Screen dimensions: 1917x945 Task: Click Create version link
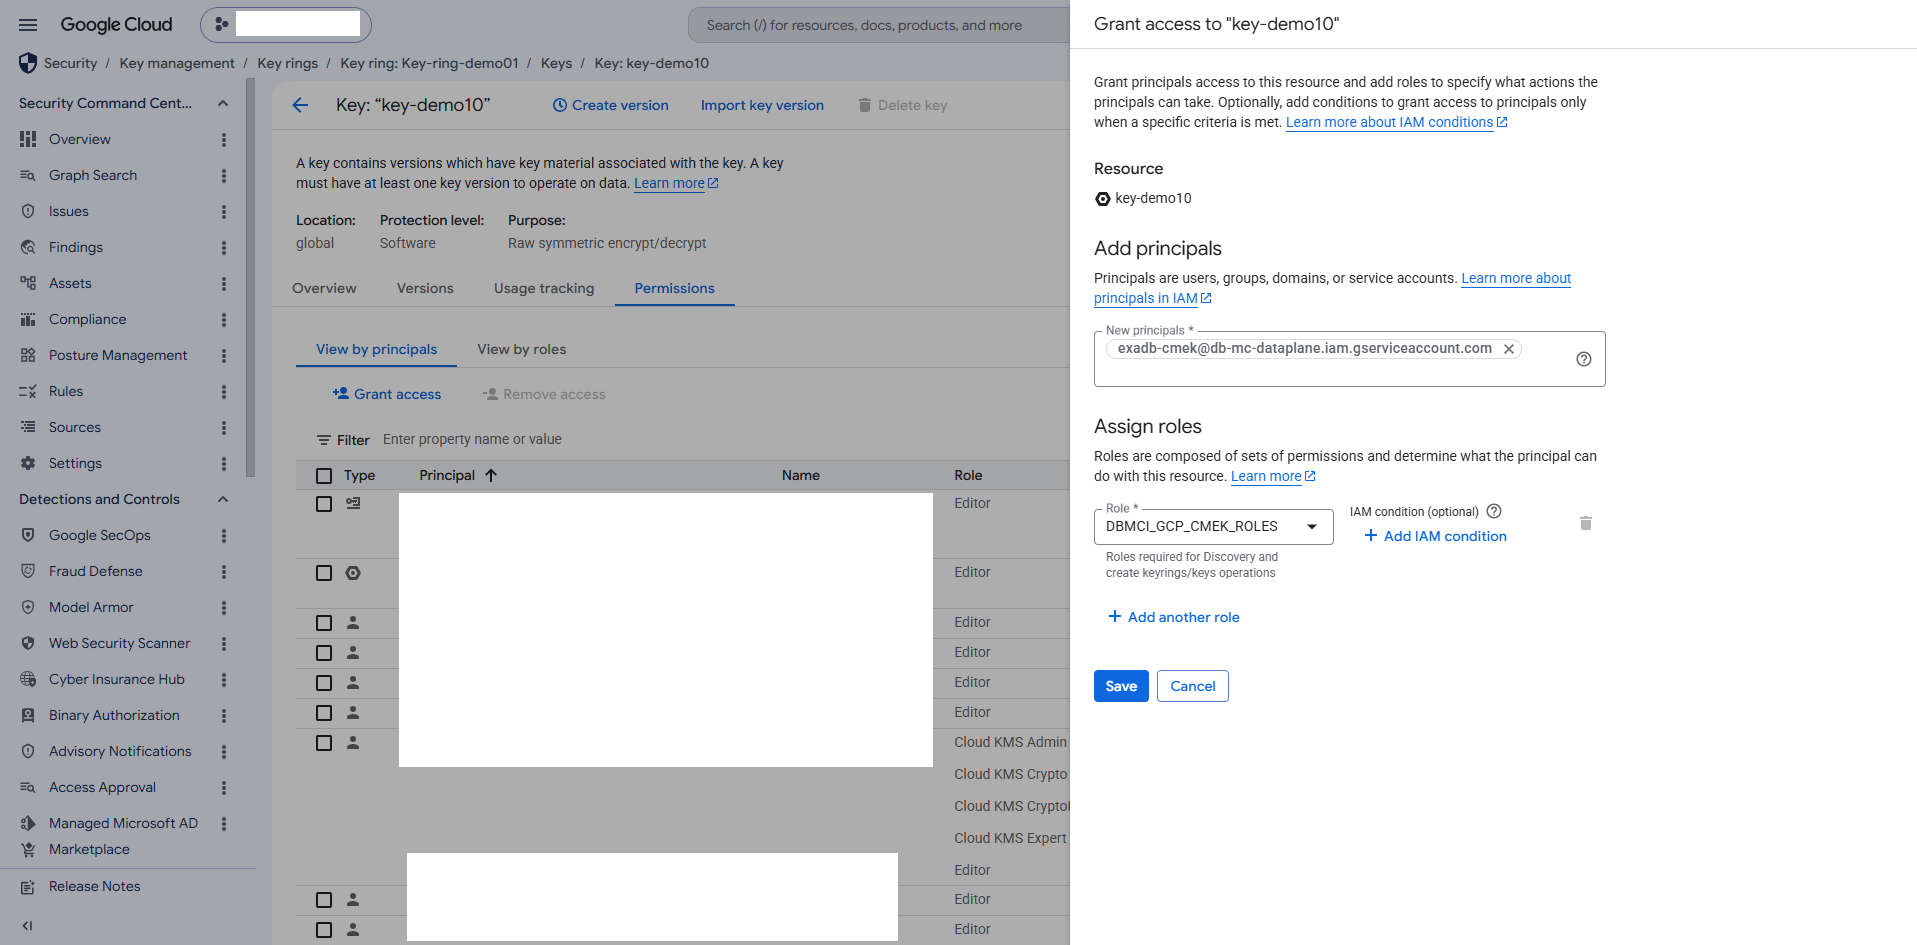(x=610, y=105)
